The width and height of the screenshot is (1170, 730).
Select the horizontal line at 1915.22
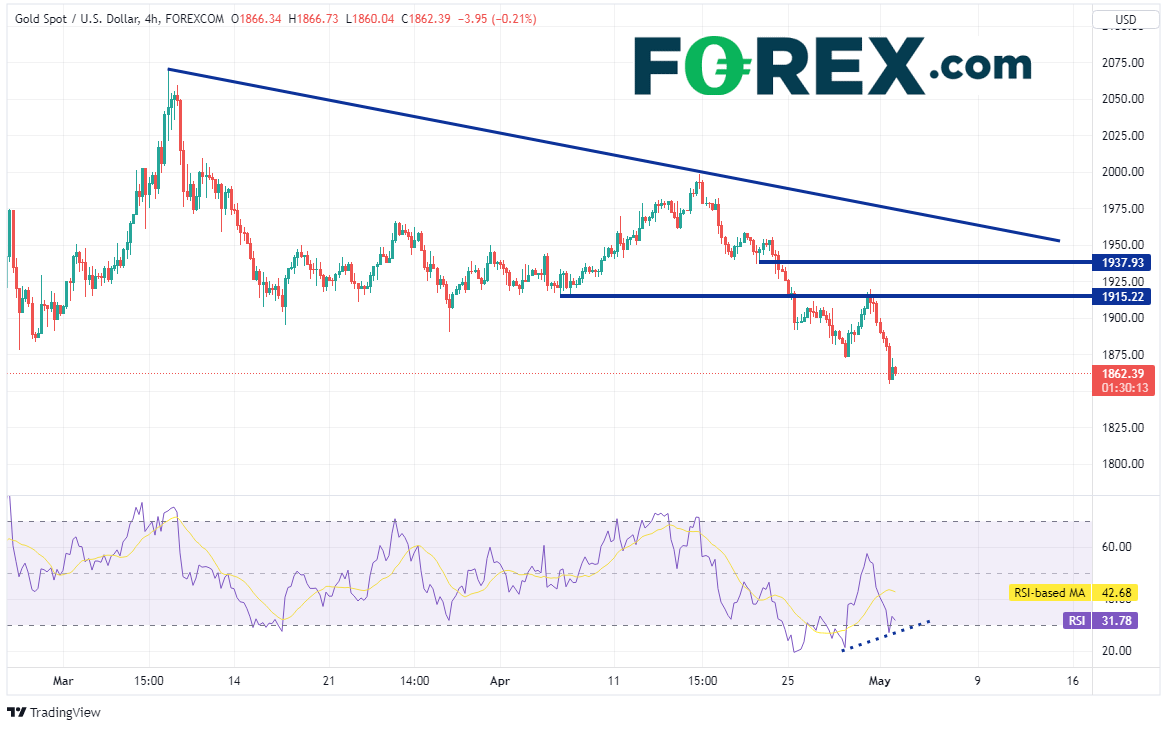tap(700, 296)
